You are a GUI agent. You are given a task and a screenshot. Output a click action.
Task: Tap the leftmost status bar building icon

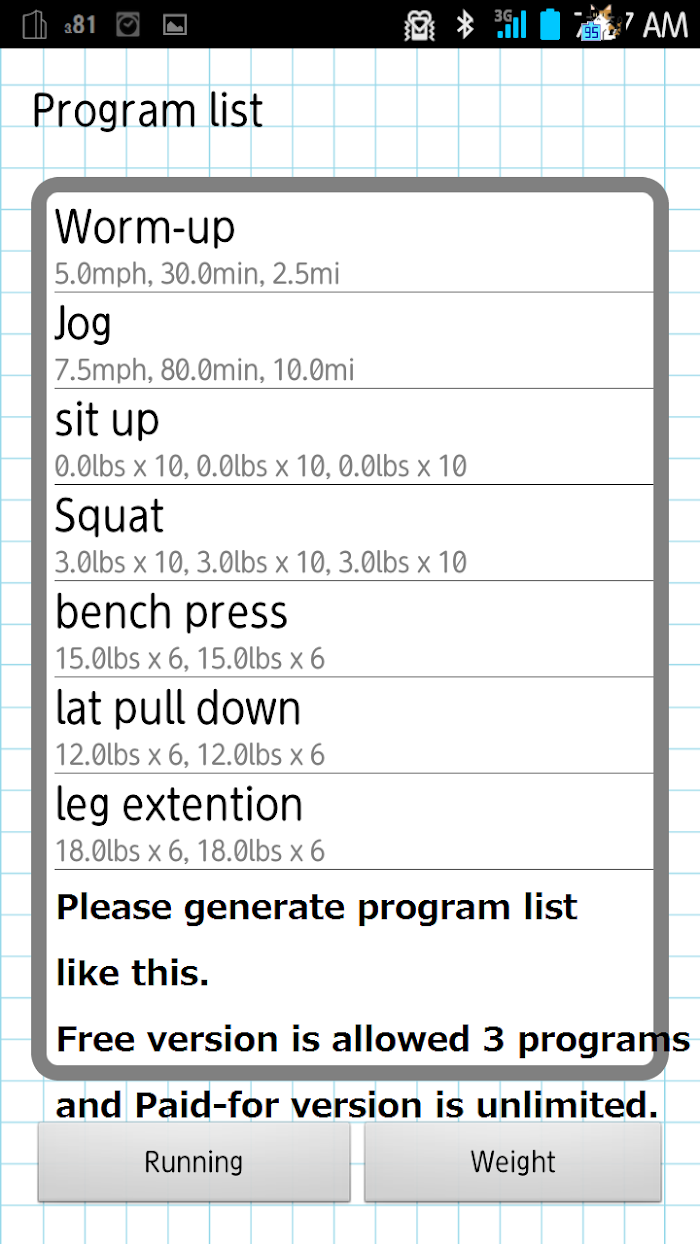point(34,24)
